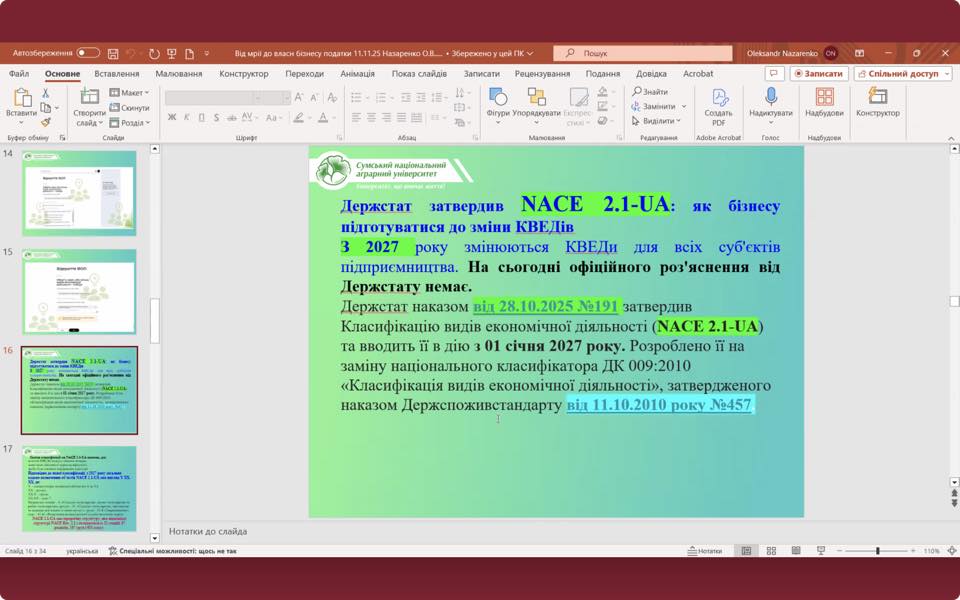Image resolution: width=960 pixels, height=600 pixels.
Task: Expand the Макет layout dropdown
Action: [x=130, y=93]
